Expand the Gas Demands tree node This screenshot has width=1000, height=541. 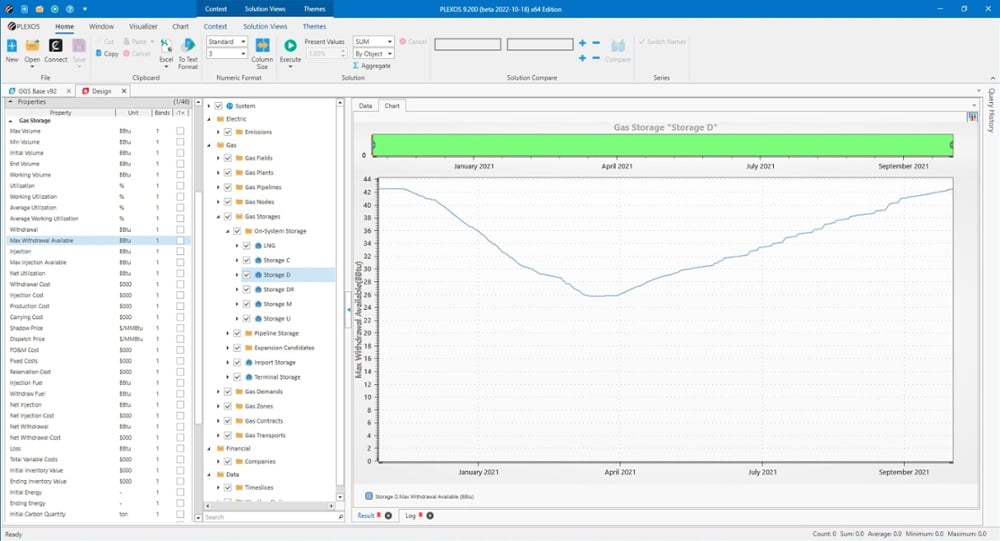(x=218, y=392)
